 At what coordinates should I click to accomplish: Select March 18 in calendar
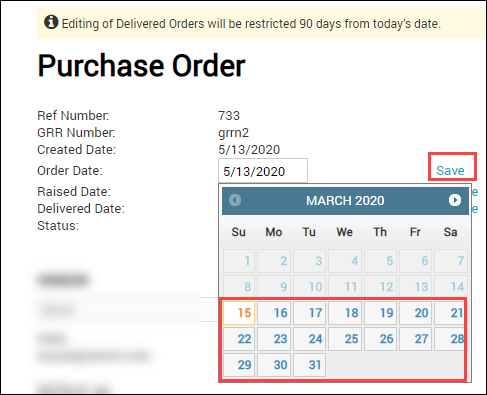[x=345, y=313]
